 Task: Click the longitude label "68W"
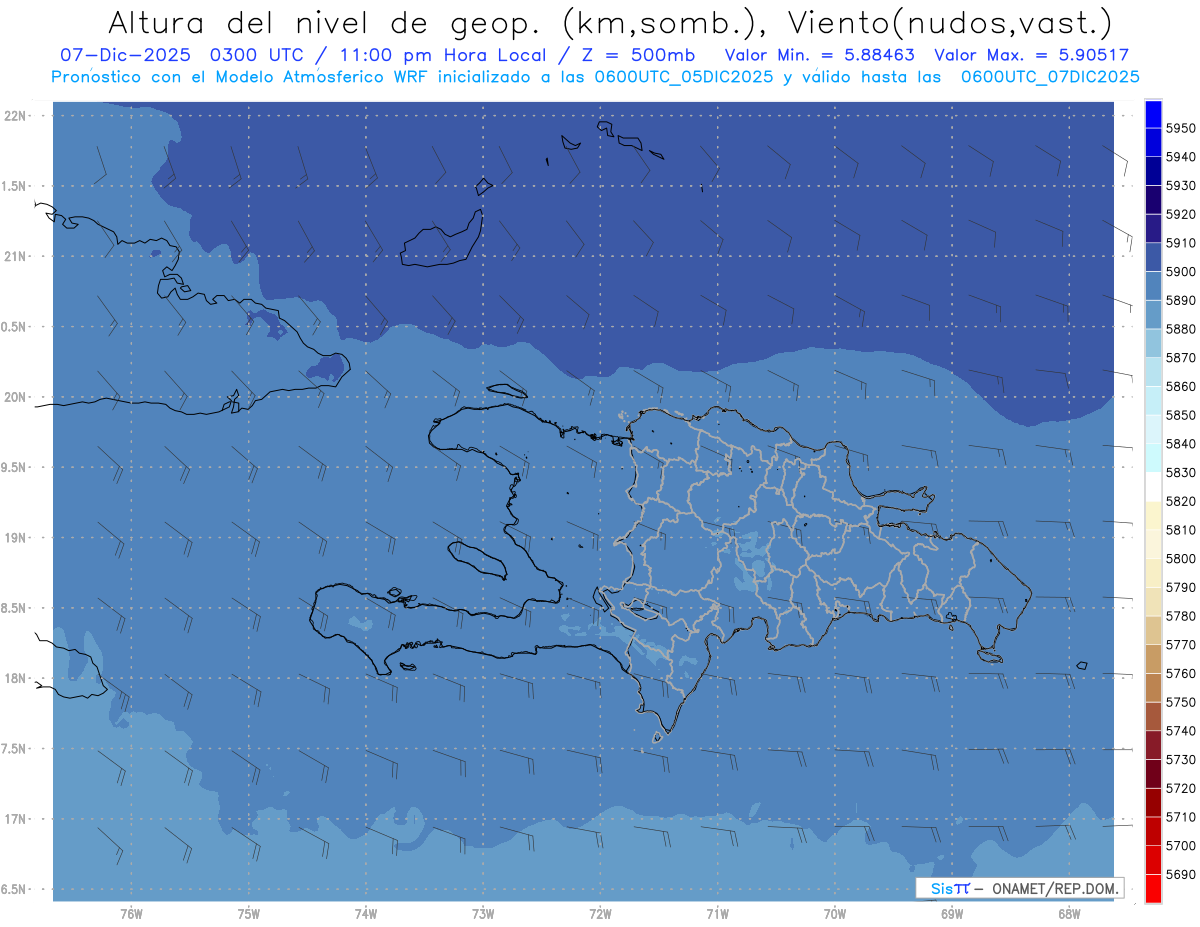tap(1069, 914)
